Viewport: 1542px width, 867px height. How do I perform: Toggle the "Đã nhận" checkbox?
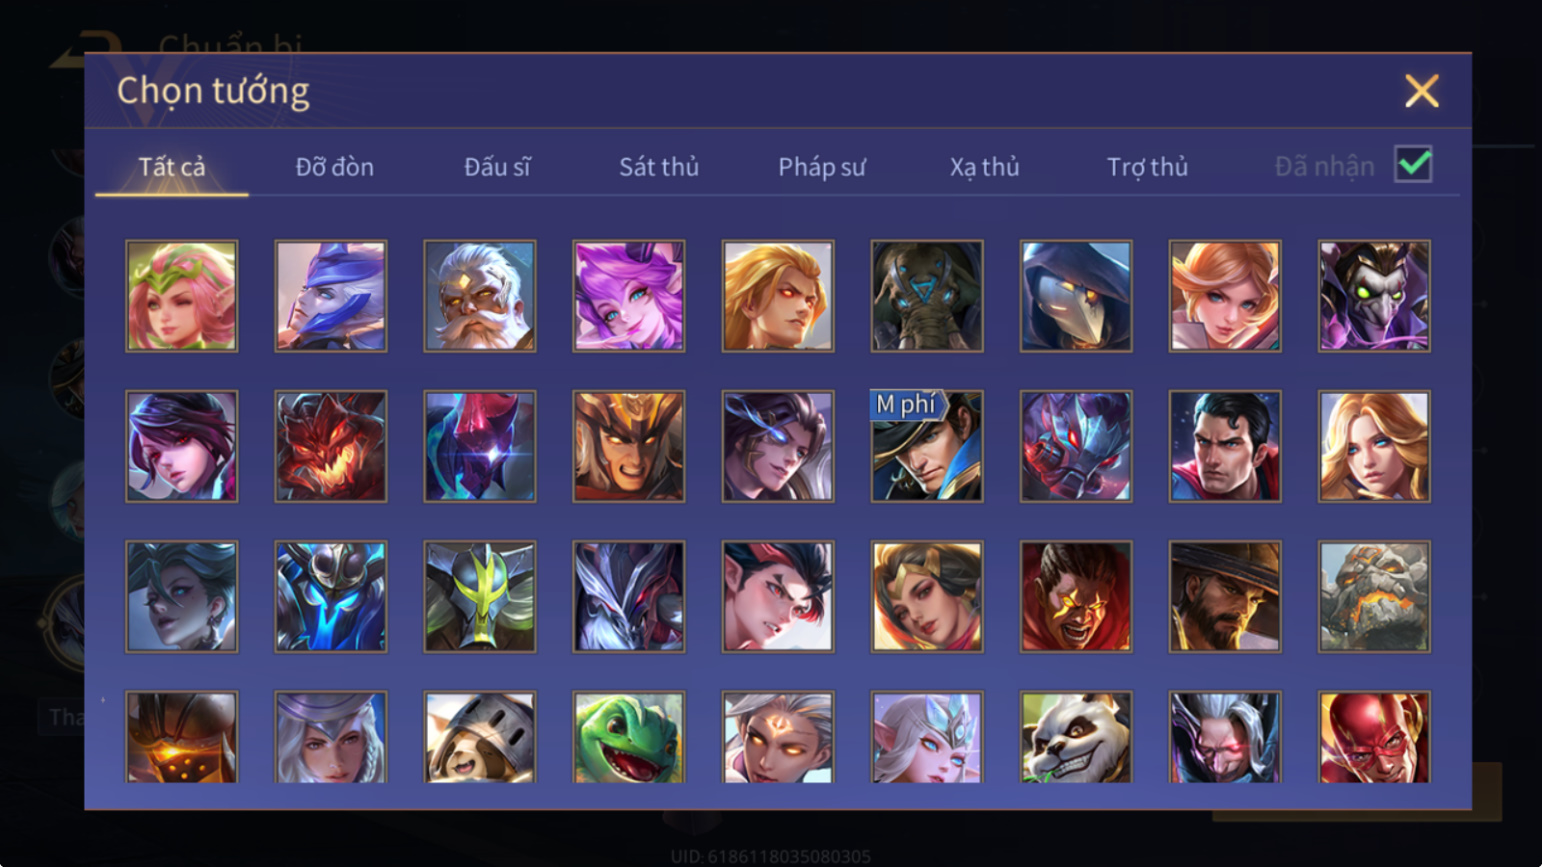coord(1413,164)
